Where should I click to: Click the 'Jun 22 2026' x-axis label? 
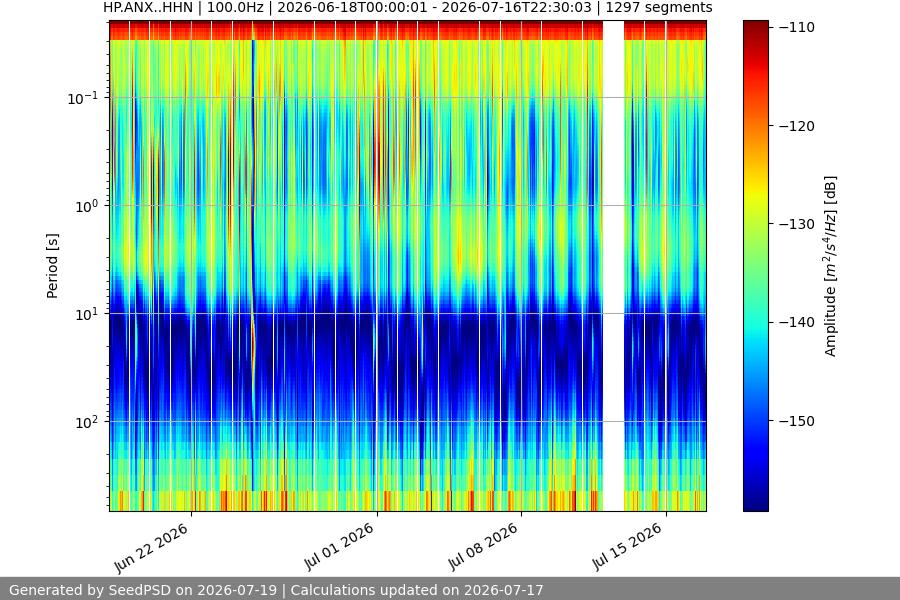tap(152, 548)
